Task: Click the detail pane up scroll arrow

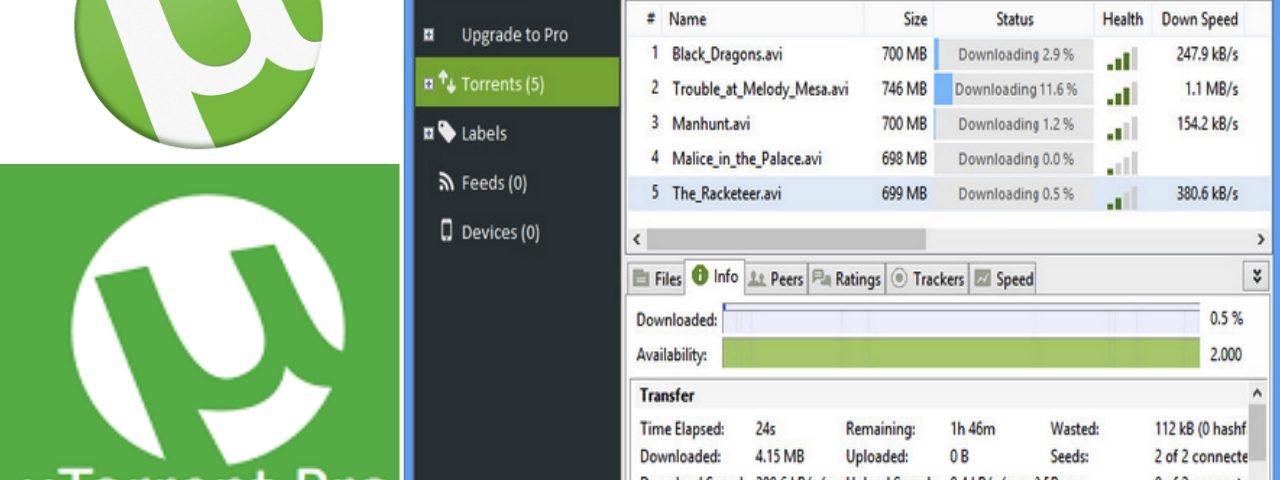Action: (x=1258, y=394)
